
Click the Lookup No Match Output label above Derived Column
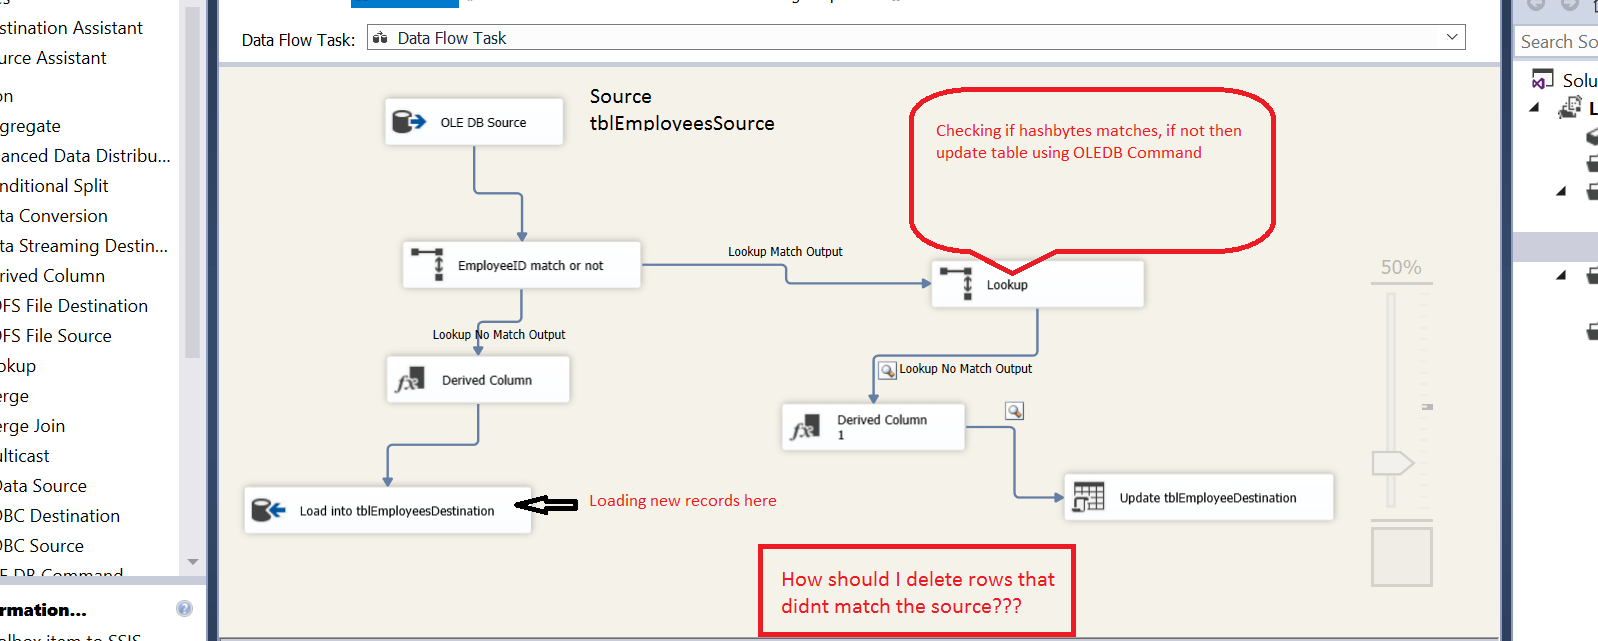pos(499,335)
